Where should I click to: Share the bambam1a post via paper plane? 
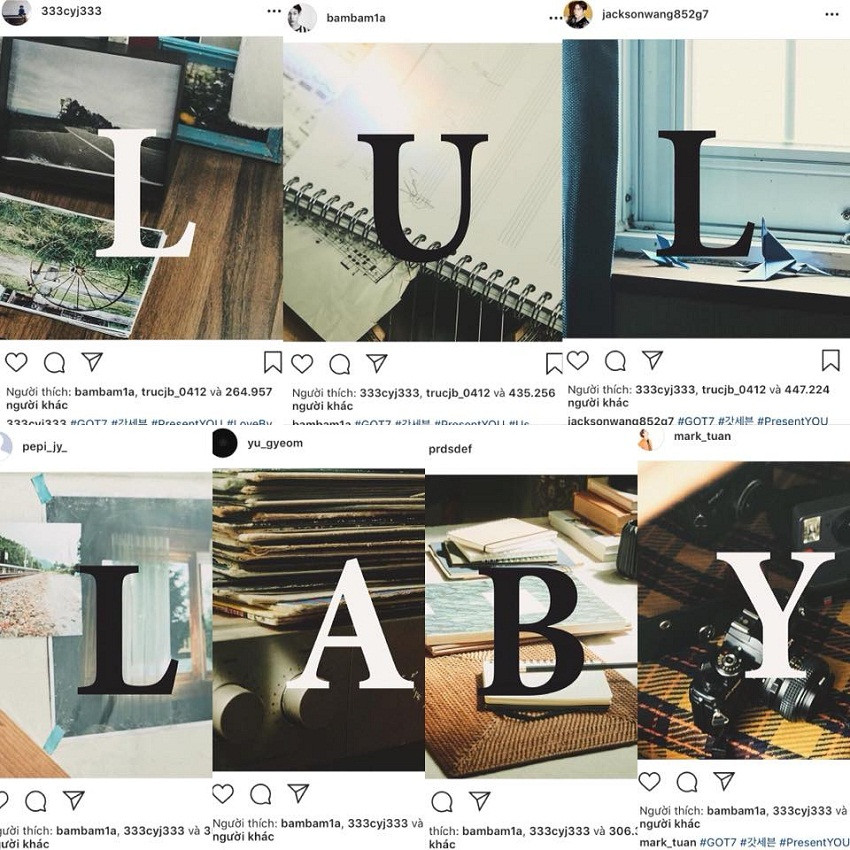[377, 363]
